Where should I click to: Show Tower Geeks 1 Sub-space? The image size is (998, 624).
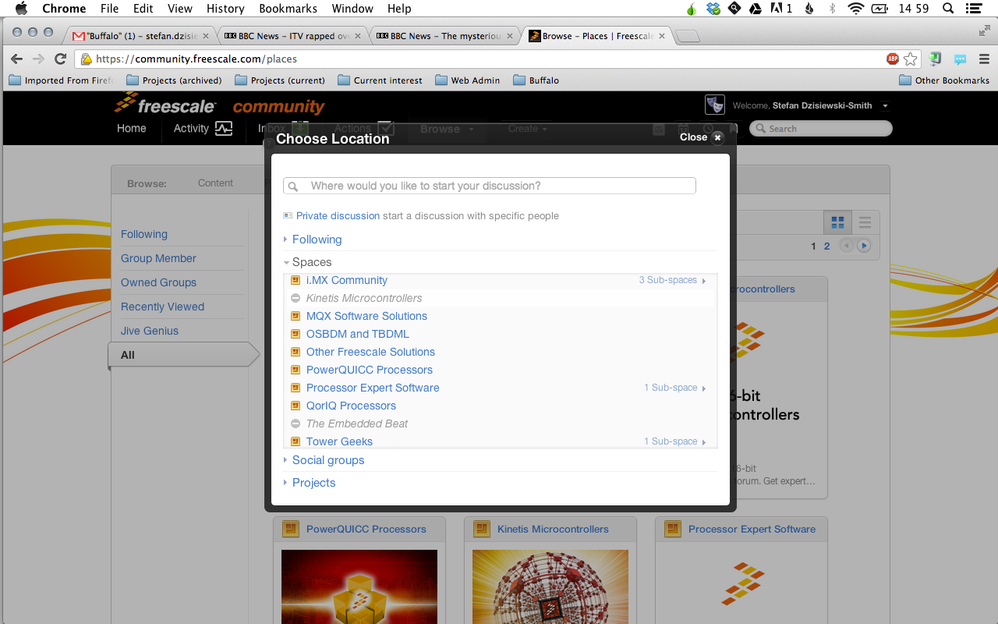tap(675, 441)
